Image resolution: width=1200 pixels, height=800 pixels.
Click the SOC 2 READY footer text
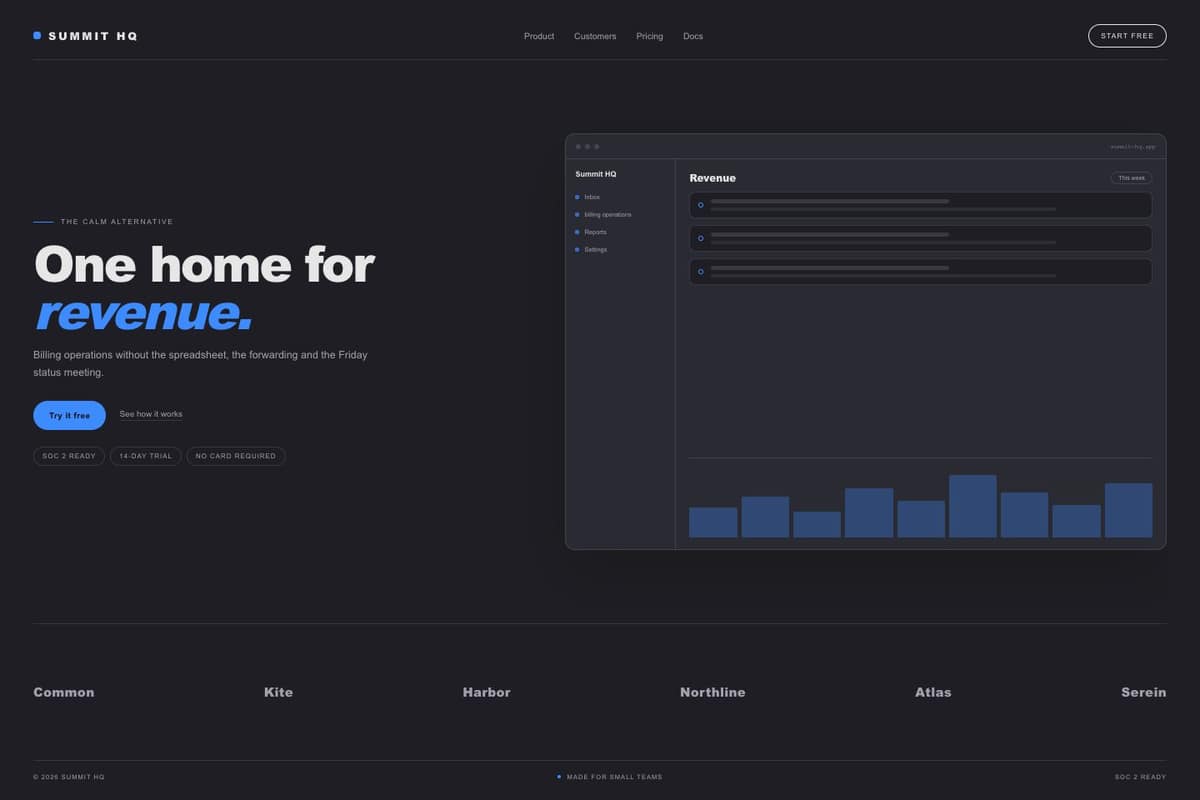coord(1141,777)
